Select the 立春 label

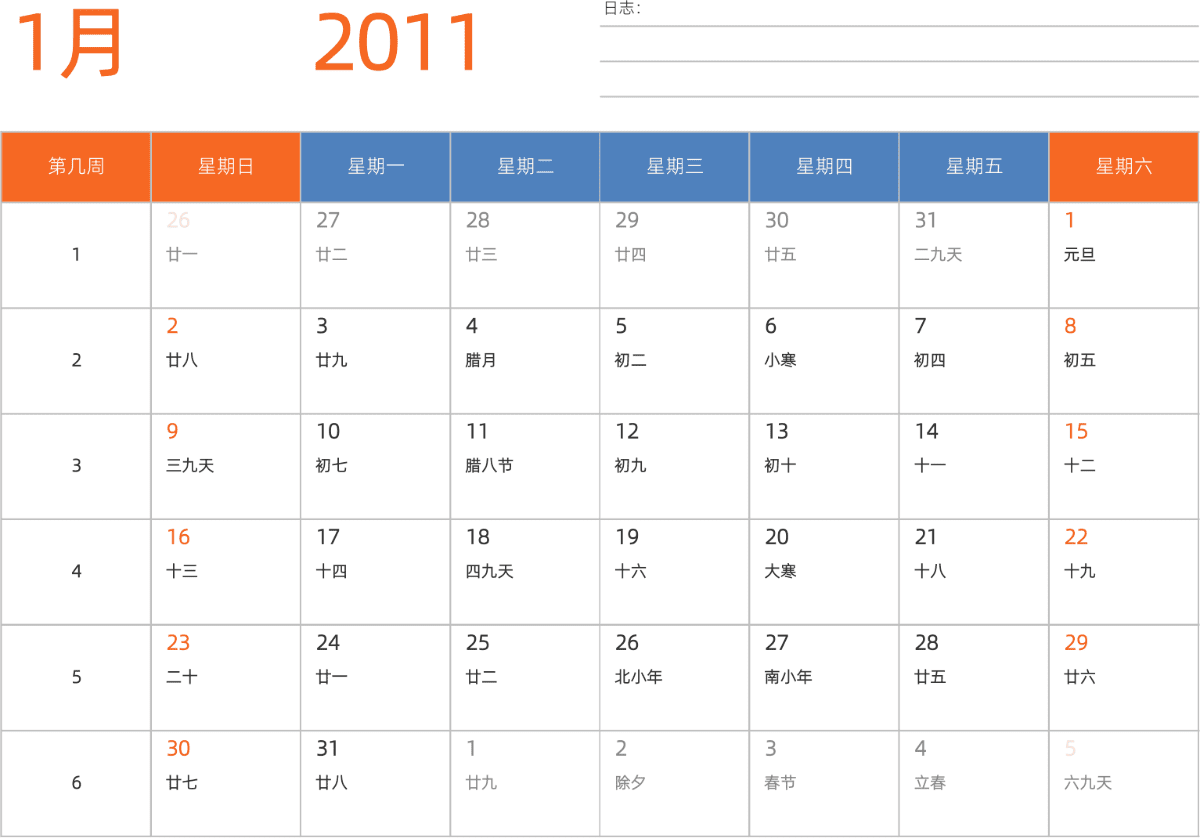point(930,783)
